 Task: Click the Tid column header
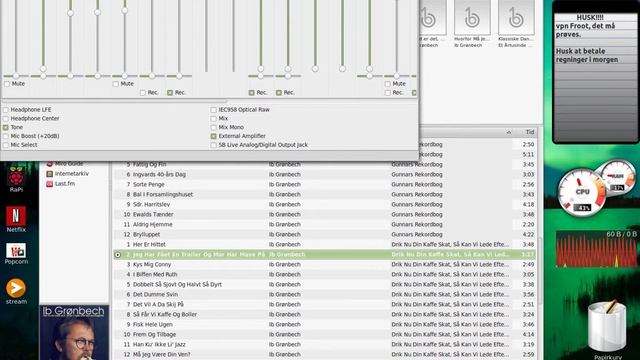tap(530, 132)
